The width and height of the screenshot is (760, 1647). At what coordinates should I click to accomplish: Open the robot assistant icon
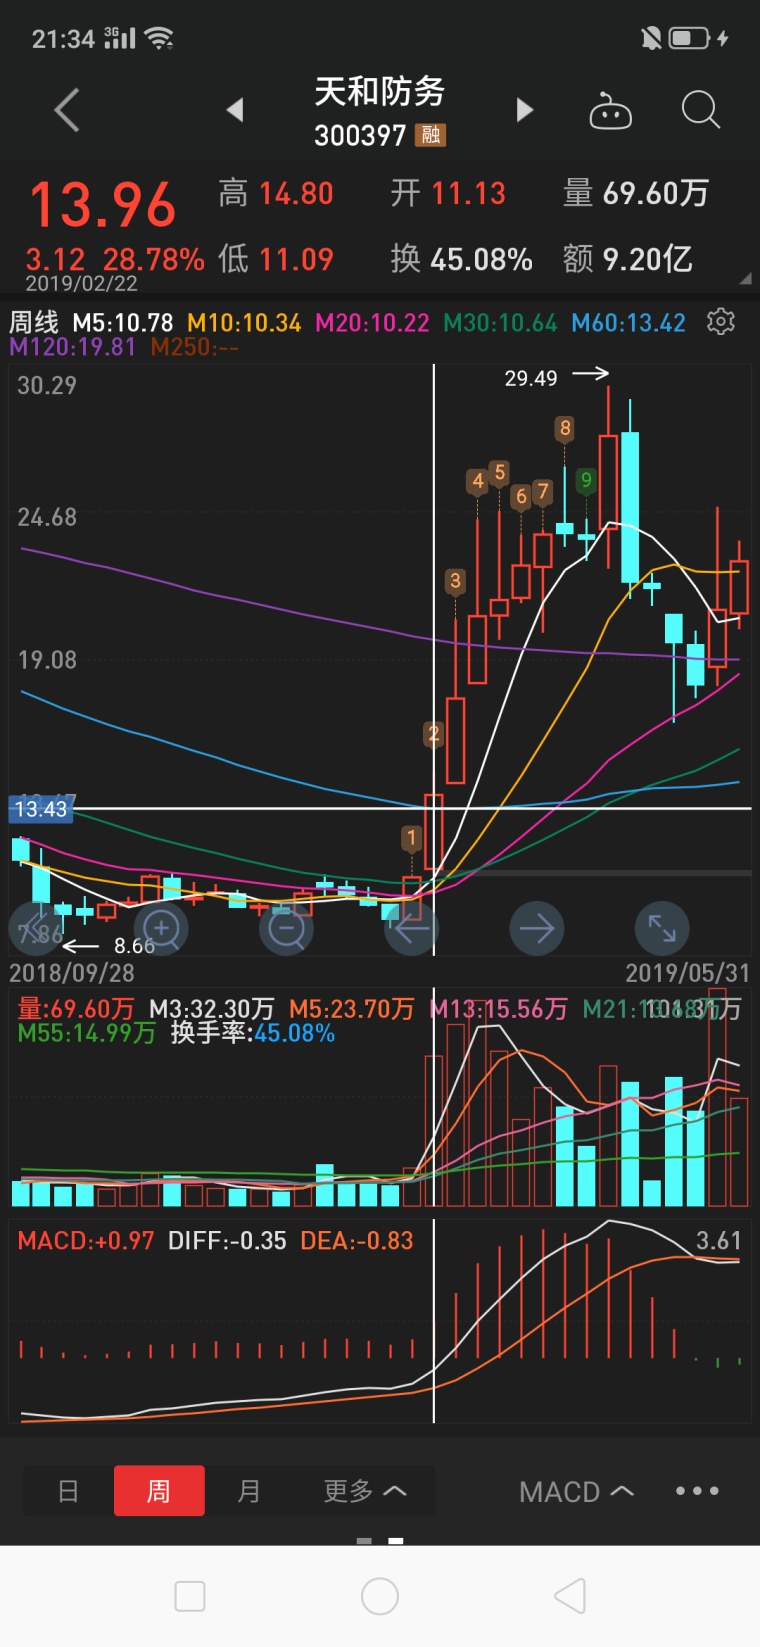tap(610, 111)
